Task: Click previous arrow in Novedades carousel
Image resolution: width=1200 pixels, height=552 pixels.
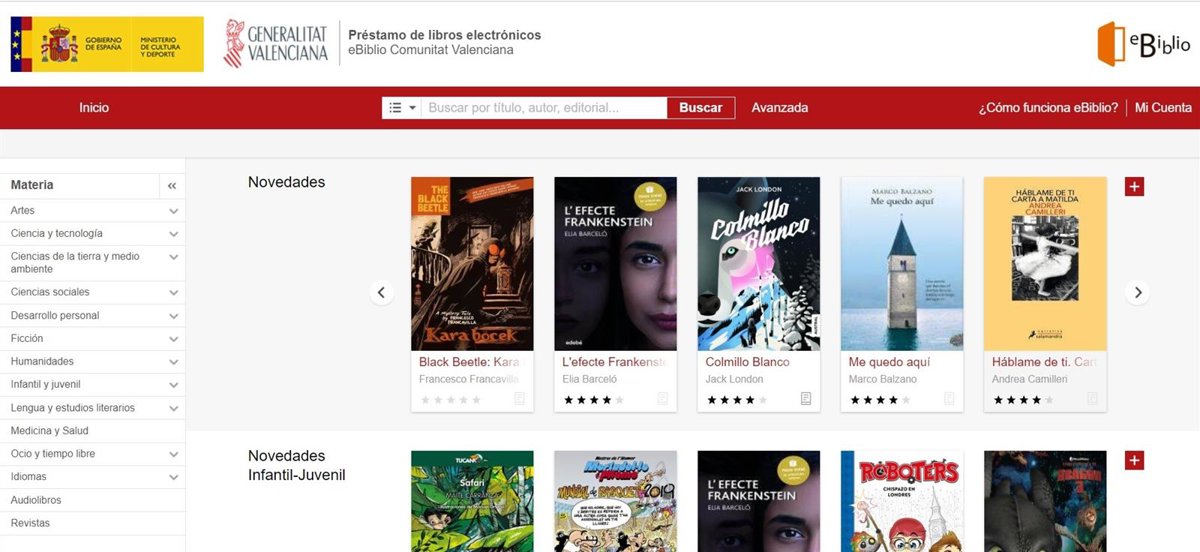Action: click(x=381, y=293)
